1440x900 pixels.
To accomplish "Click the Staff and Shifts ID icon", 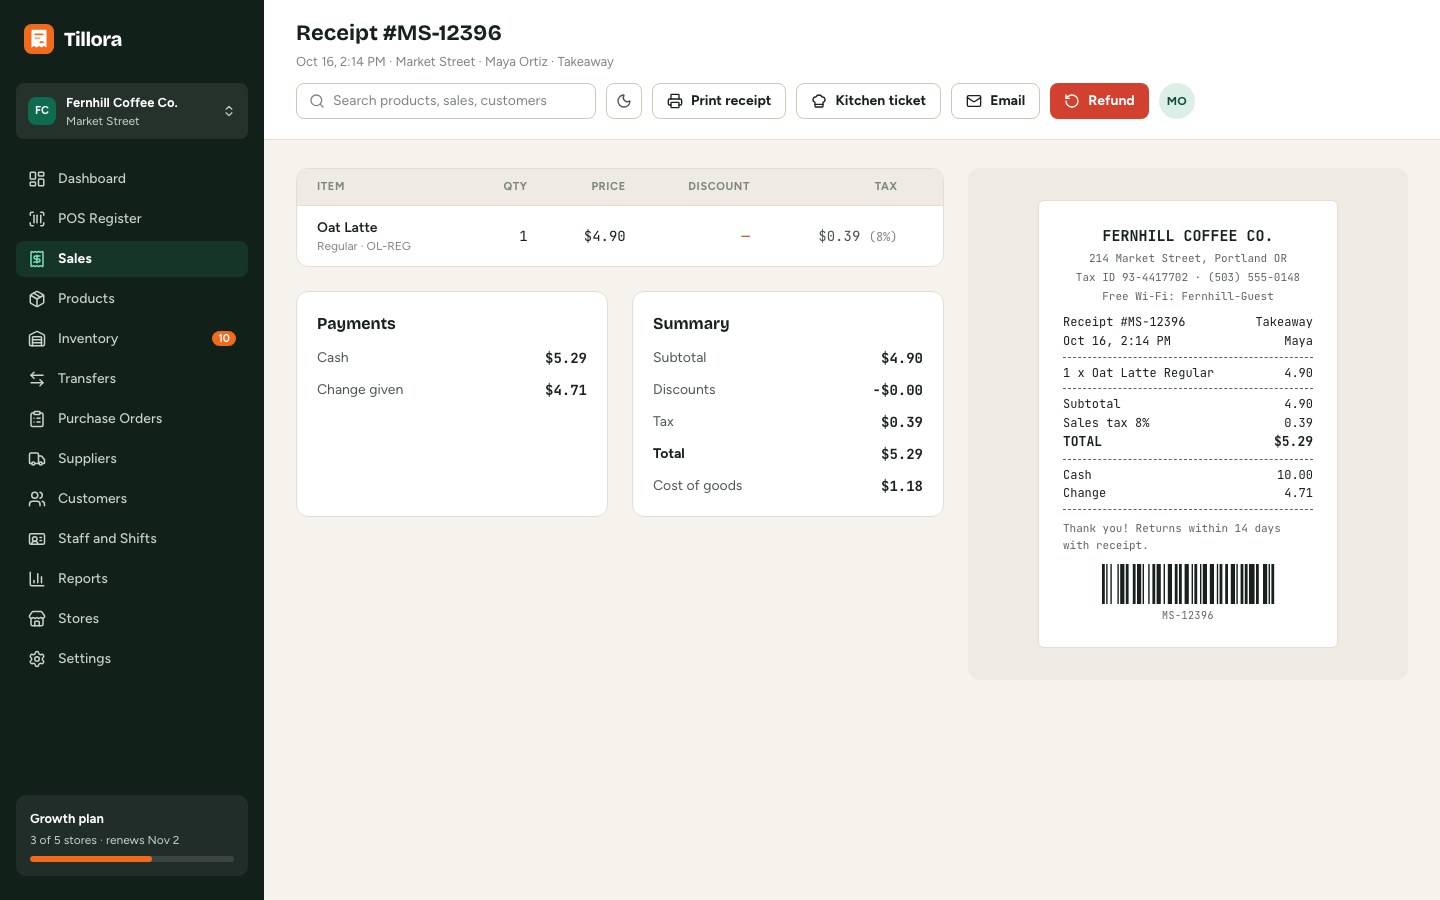I will pyautogui.click(x=37, y=538).
